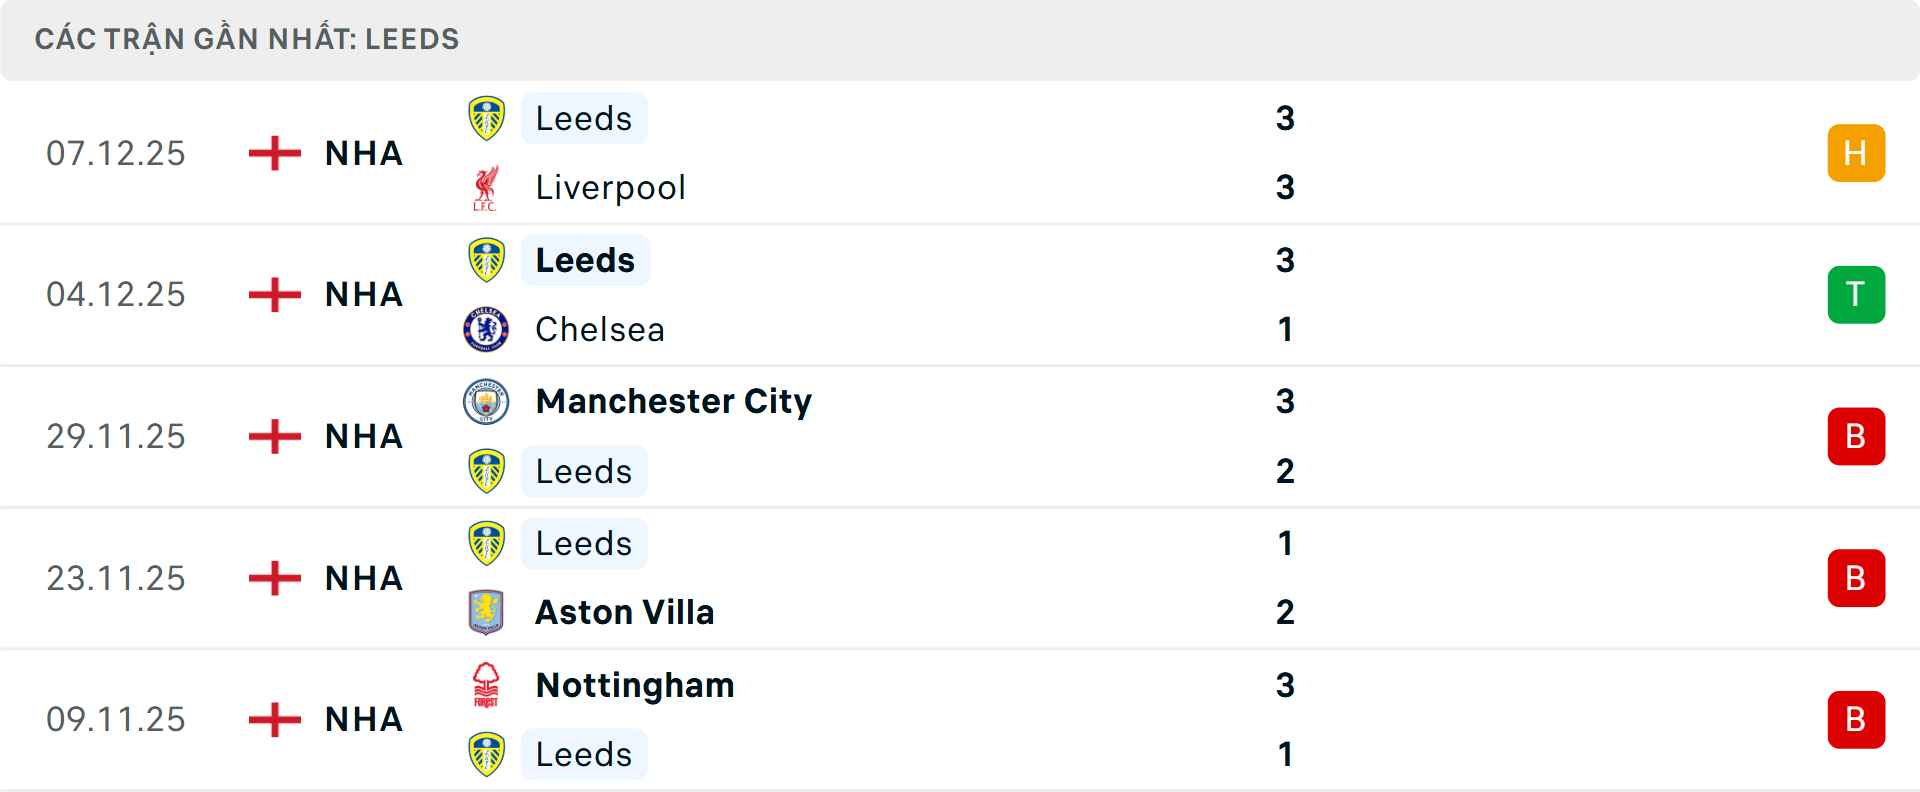Image resolution: width=1920 pixels, height=792 pixels.
Task: Click the bold Manchester City team name
Action: [x=673, y=401]
